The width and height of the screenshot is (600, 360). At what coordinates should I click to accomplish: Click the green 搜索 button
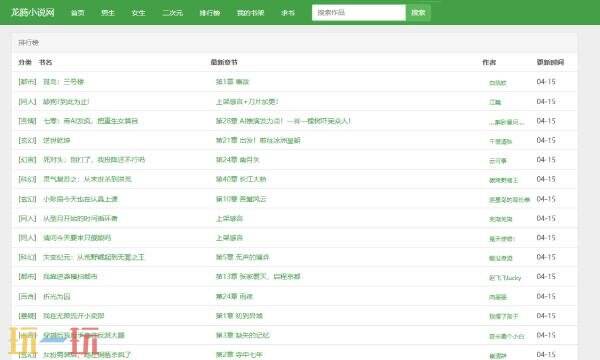[x=418, y=13]
